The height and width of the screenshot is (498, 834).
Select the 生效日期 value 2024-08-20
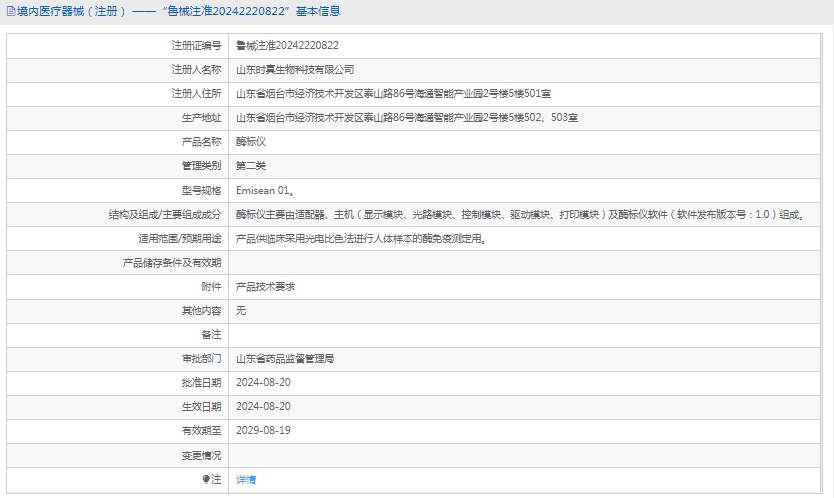tap(263, 407)
